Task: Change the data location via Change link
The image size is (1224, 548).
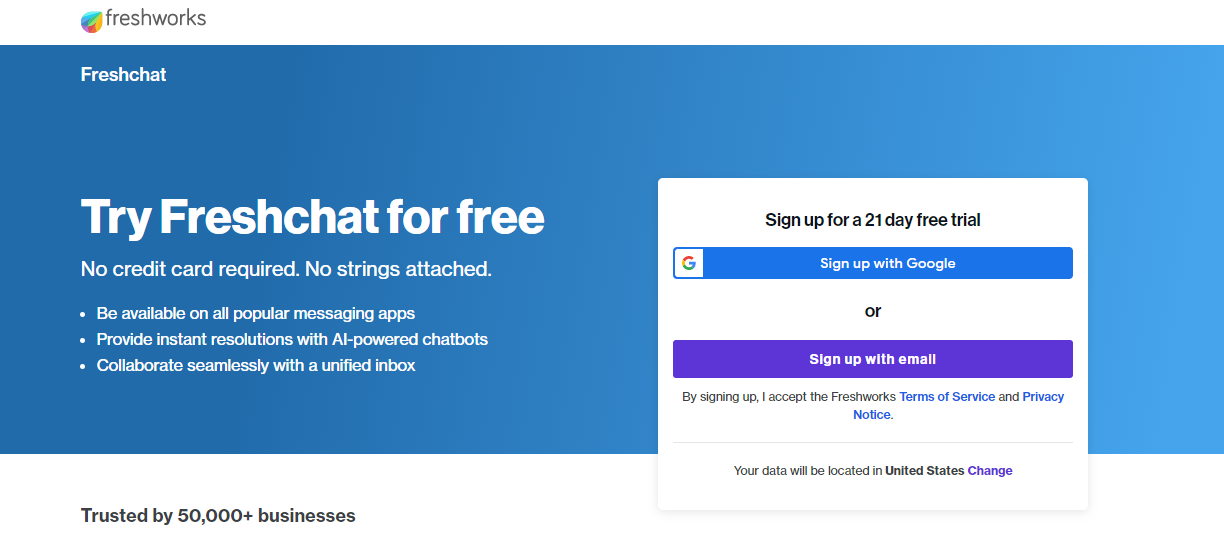Action: click(990, 471)
